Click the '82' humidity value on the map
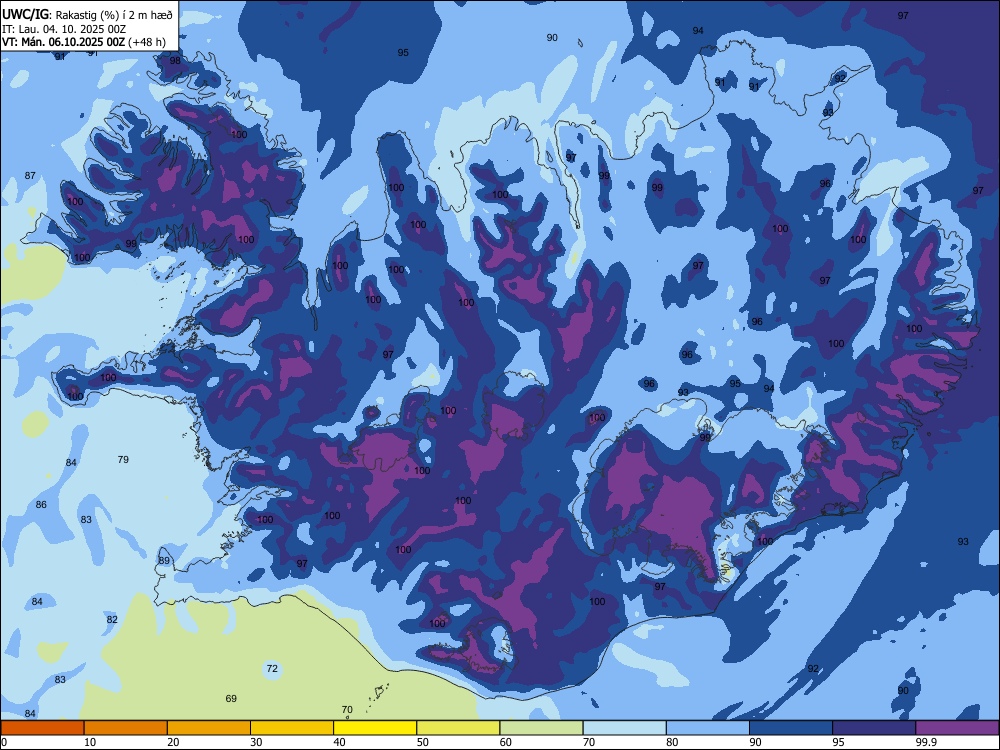The height and width of the screenshot is (750, 1000). pos(112,619)
